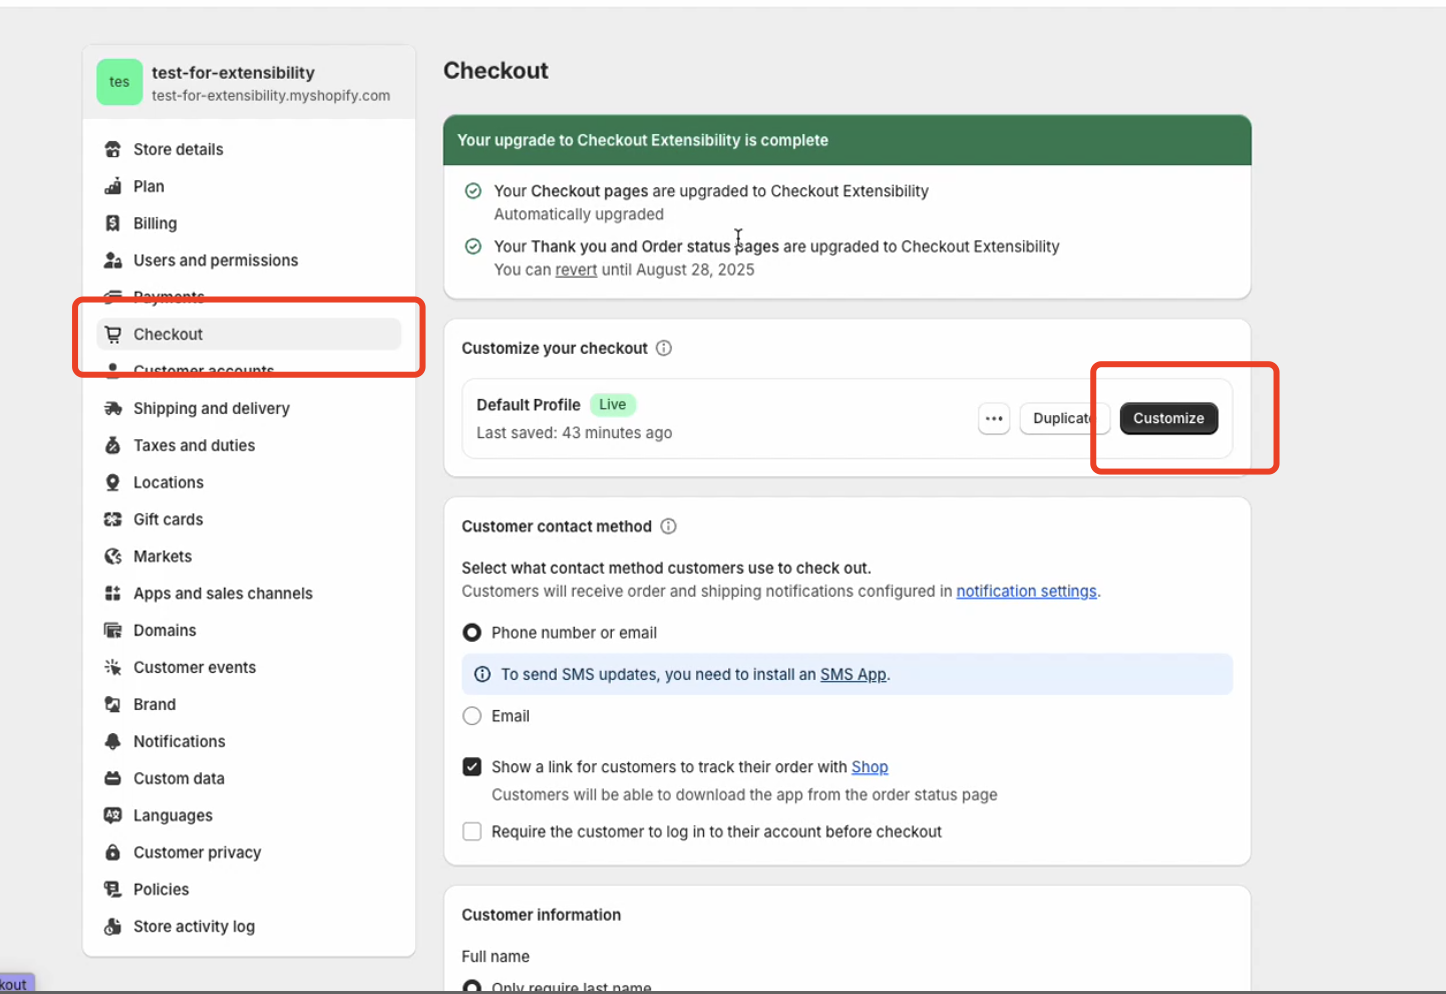The width and height of the screenshot is (1446, 994).
Task: Open the Customer contact method info tooltip
Action: pyautogui.click(x=668, y=526)
